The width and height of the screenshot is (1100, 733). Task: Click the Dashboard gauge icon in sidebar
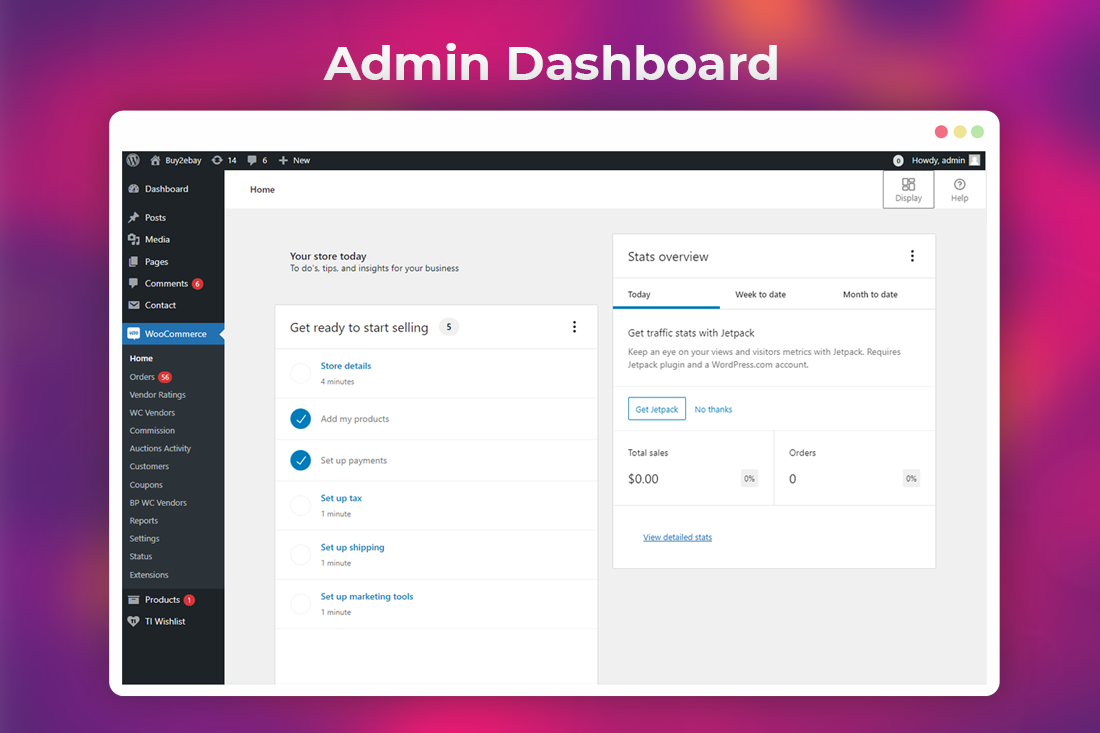(134, 189)
